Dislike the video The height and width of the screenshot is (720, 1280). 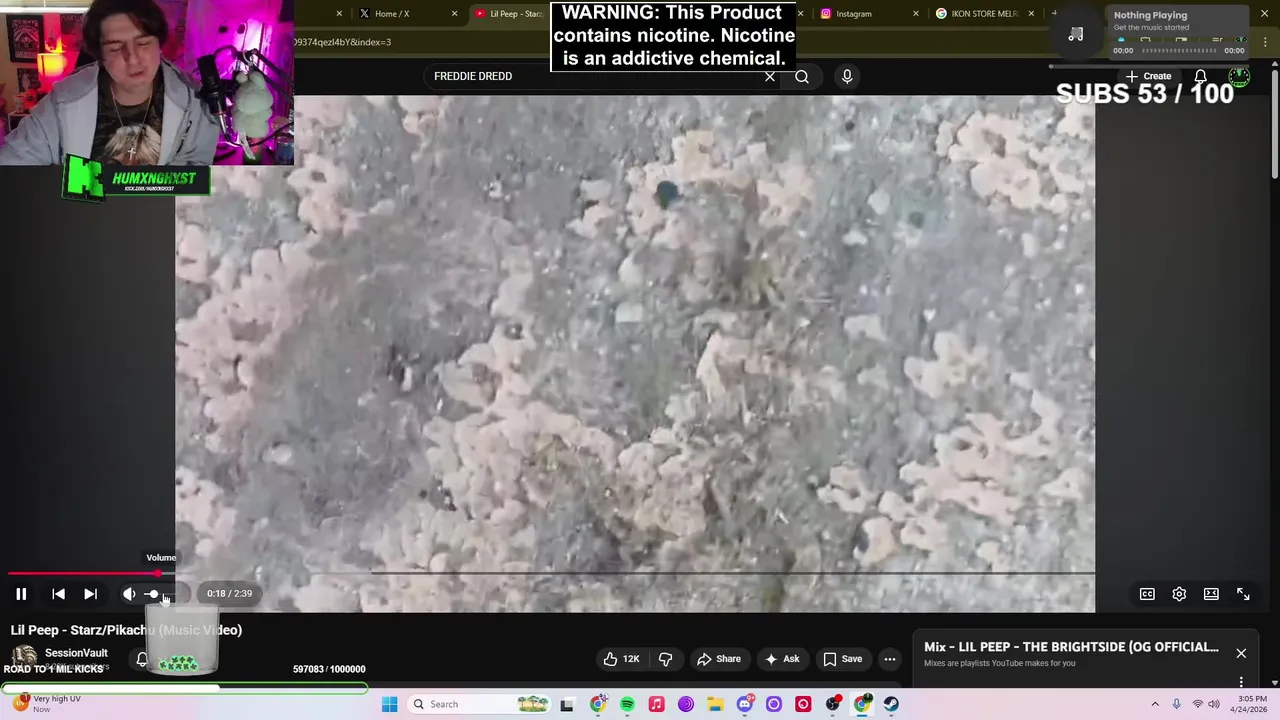665,659
